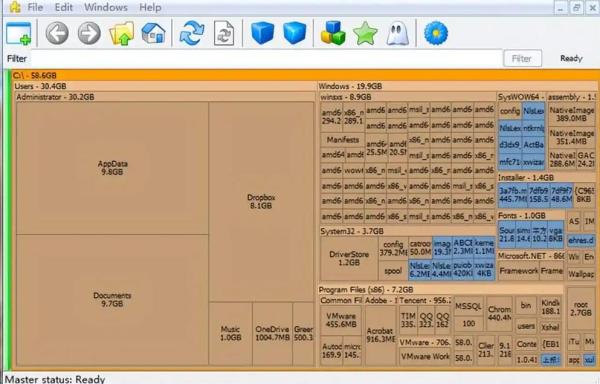Go back with the left arrow icon
The width and height of the screenshot is (600, 384).
57,33
